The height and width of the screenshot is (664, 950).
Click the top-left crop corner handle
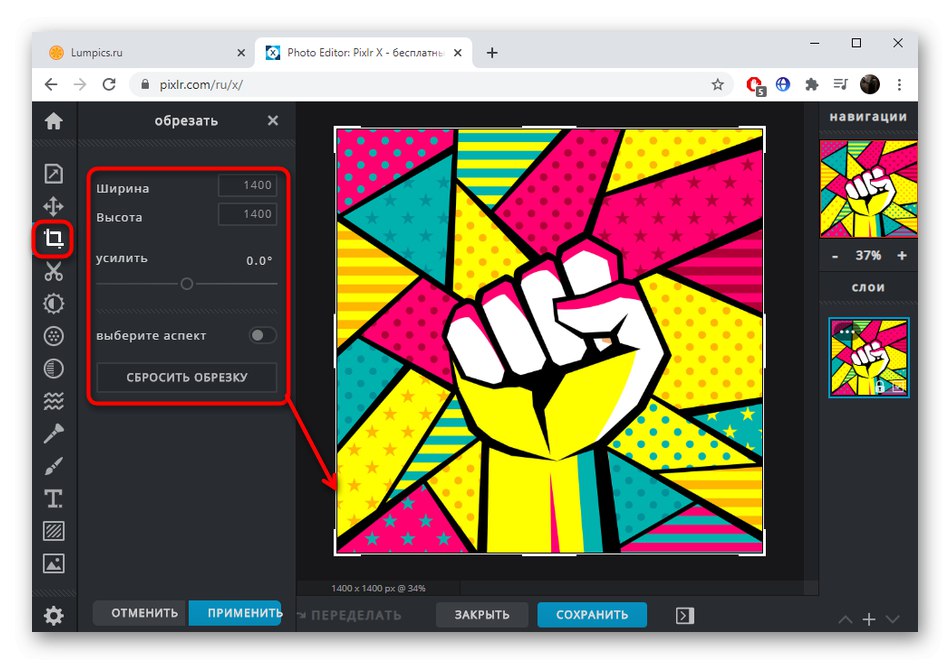(x=336, y=128)
